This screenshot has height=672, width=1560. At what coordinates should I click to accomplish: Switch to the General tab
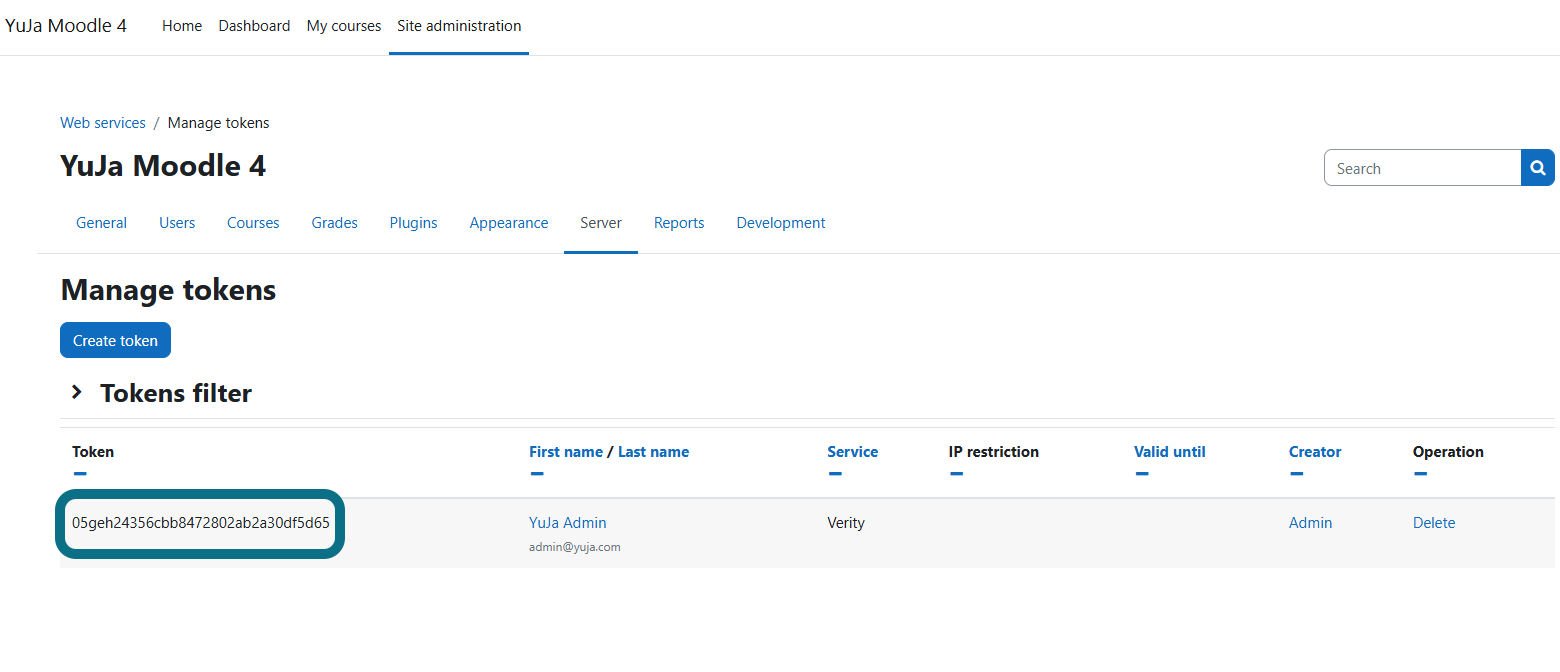click(101, 223)
